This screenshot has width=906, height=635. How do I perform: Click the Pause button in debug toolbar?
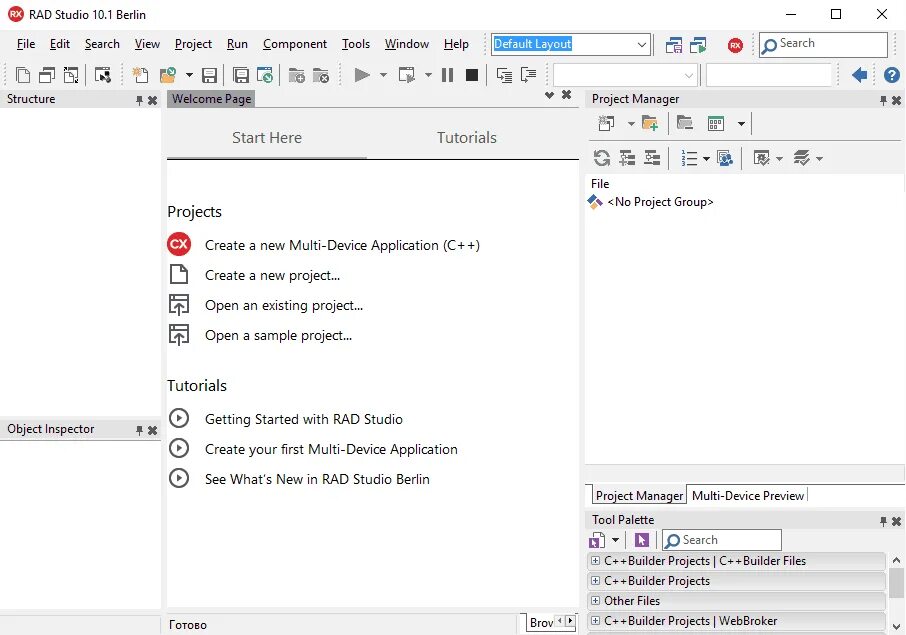tap(447, 75)
